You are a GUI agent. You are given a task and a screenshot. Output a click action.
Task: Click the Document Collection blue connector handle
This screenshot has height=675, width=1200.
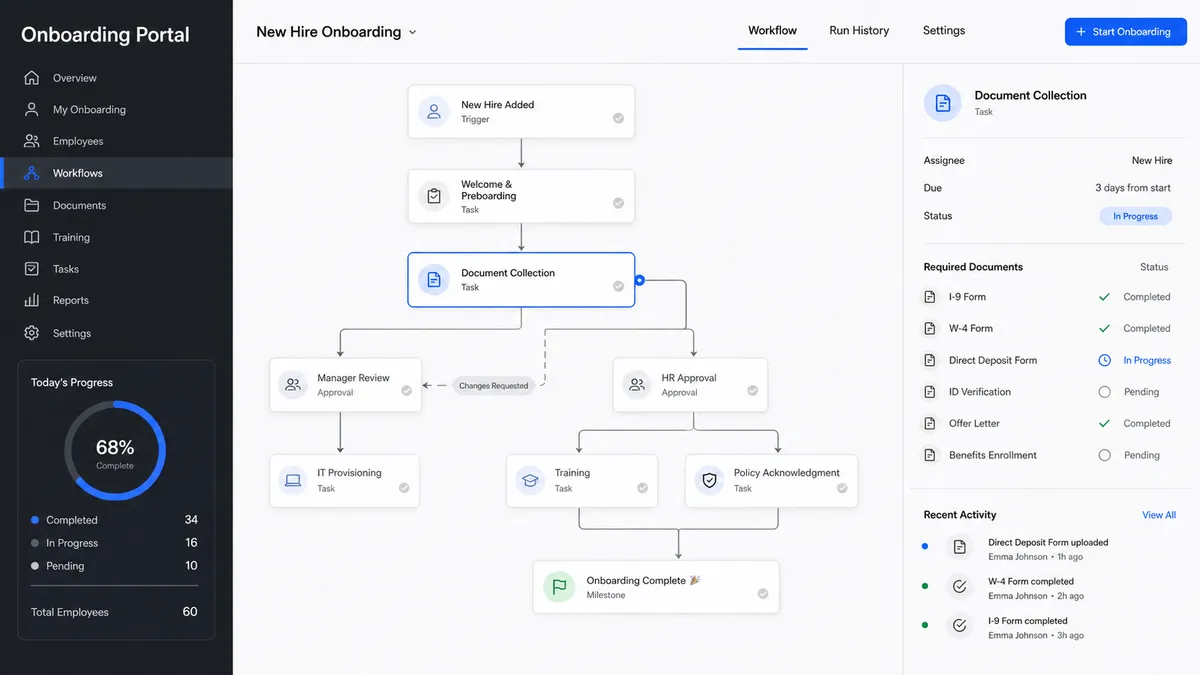[639, 280]
